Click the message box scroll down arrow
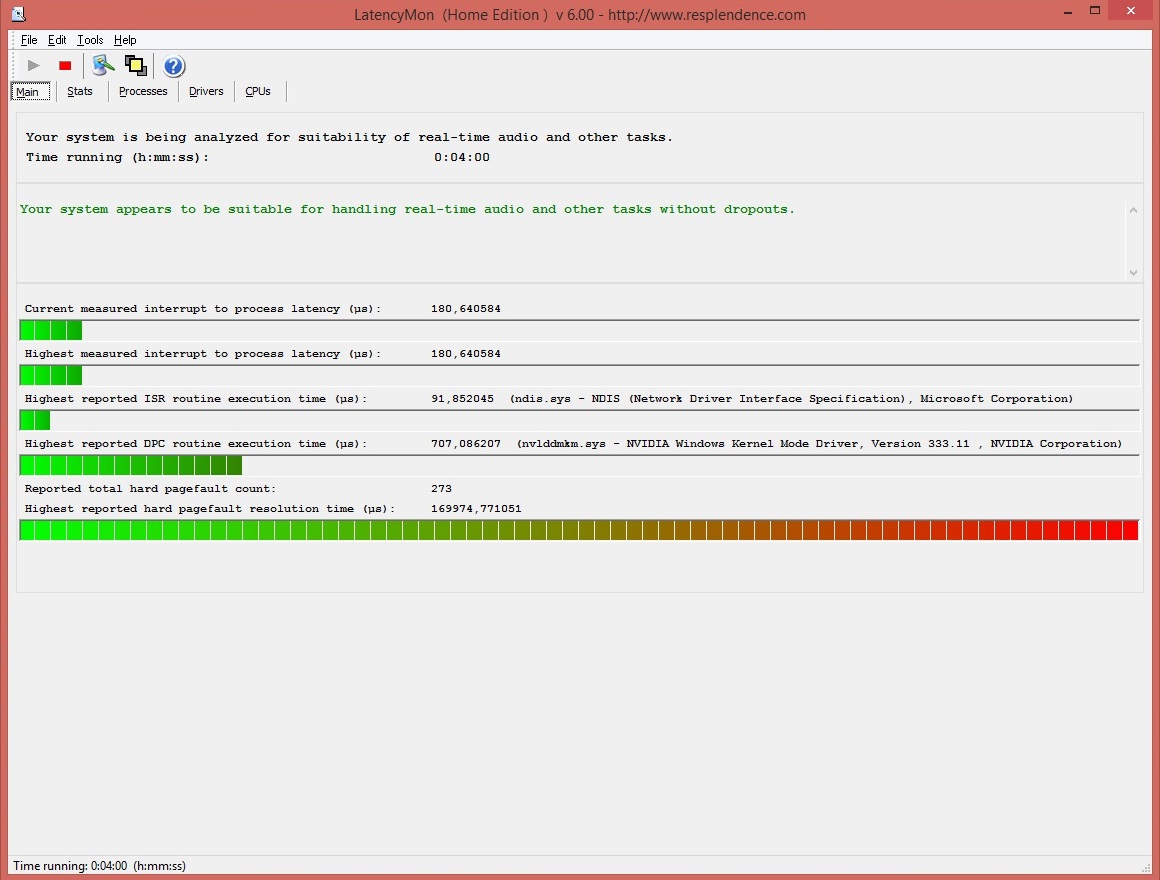 tap(1133, 273)
